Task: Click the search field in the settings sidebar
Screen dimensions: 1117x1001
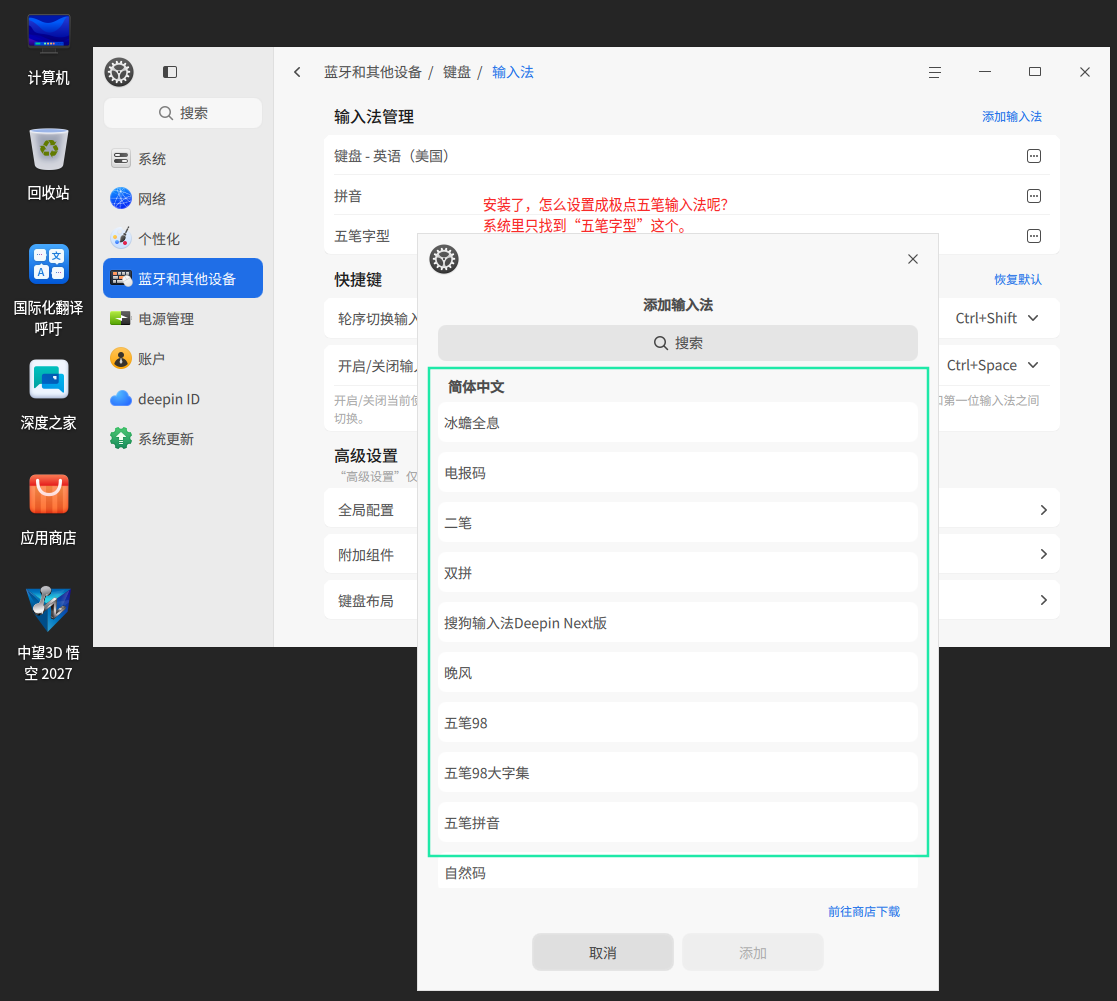Action: point(183,113)
